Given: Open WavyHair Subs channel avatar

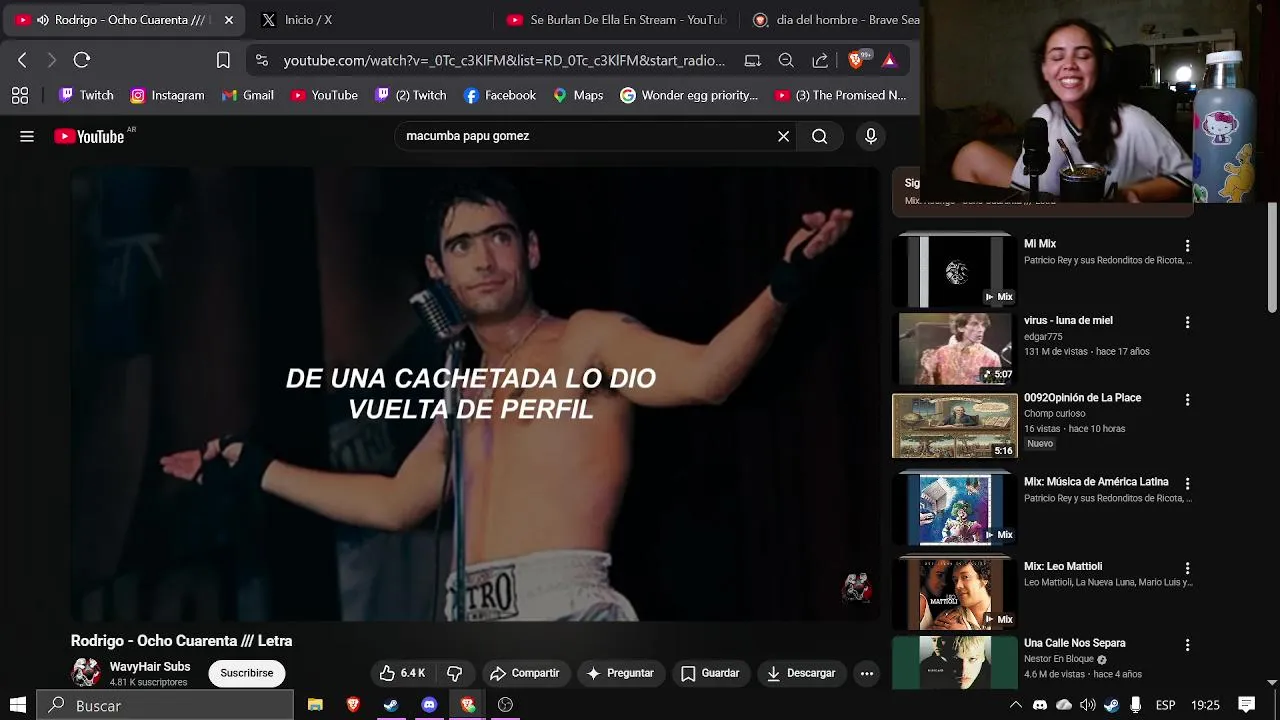Looking at the screenshot, I should 86,672.
